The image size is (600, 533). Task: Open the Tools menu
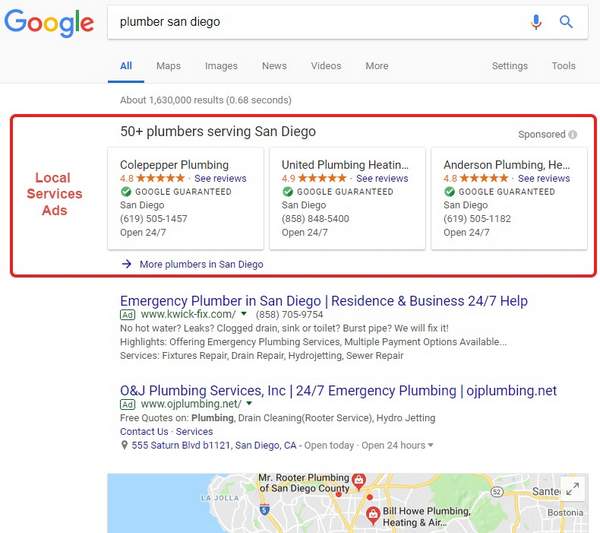pyautogui.click(x=563, y=66)
